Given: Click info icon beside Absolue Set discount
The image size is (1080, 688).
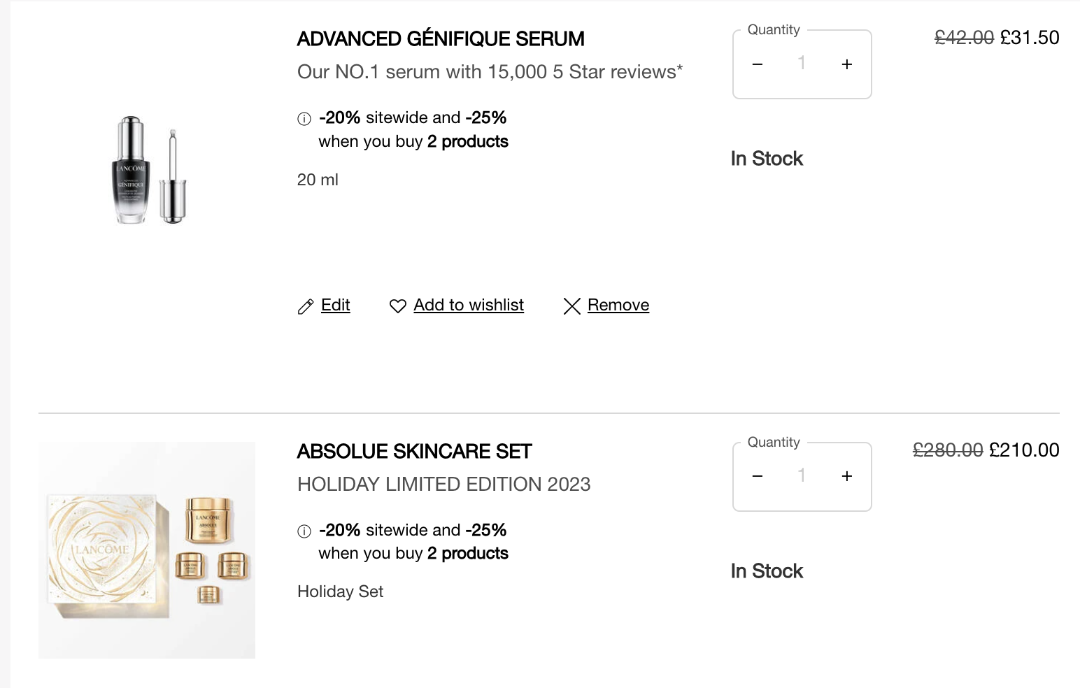Looking at the screenshot, I should tap(304, 531).
